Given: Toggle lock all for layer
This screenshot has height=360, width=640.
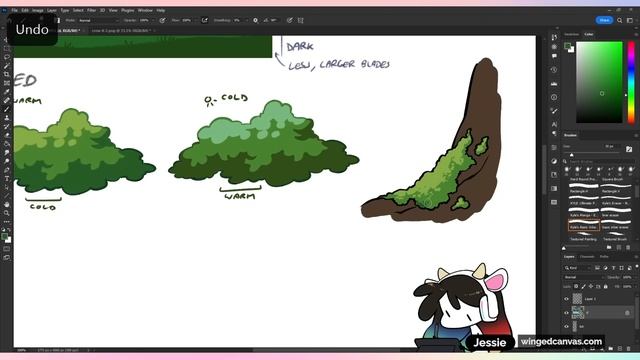Looking at the screenshot, I should (x=605, y=287).
